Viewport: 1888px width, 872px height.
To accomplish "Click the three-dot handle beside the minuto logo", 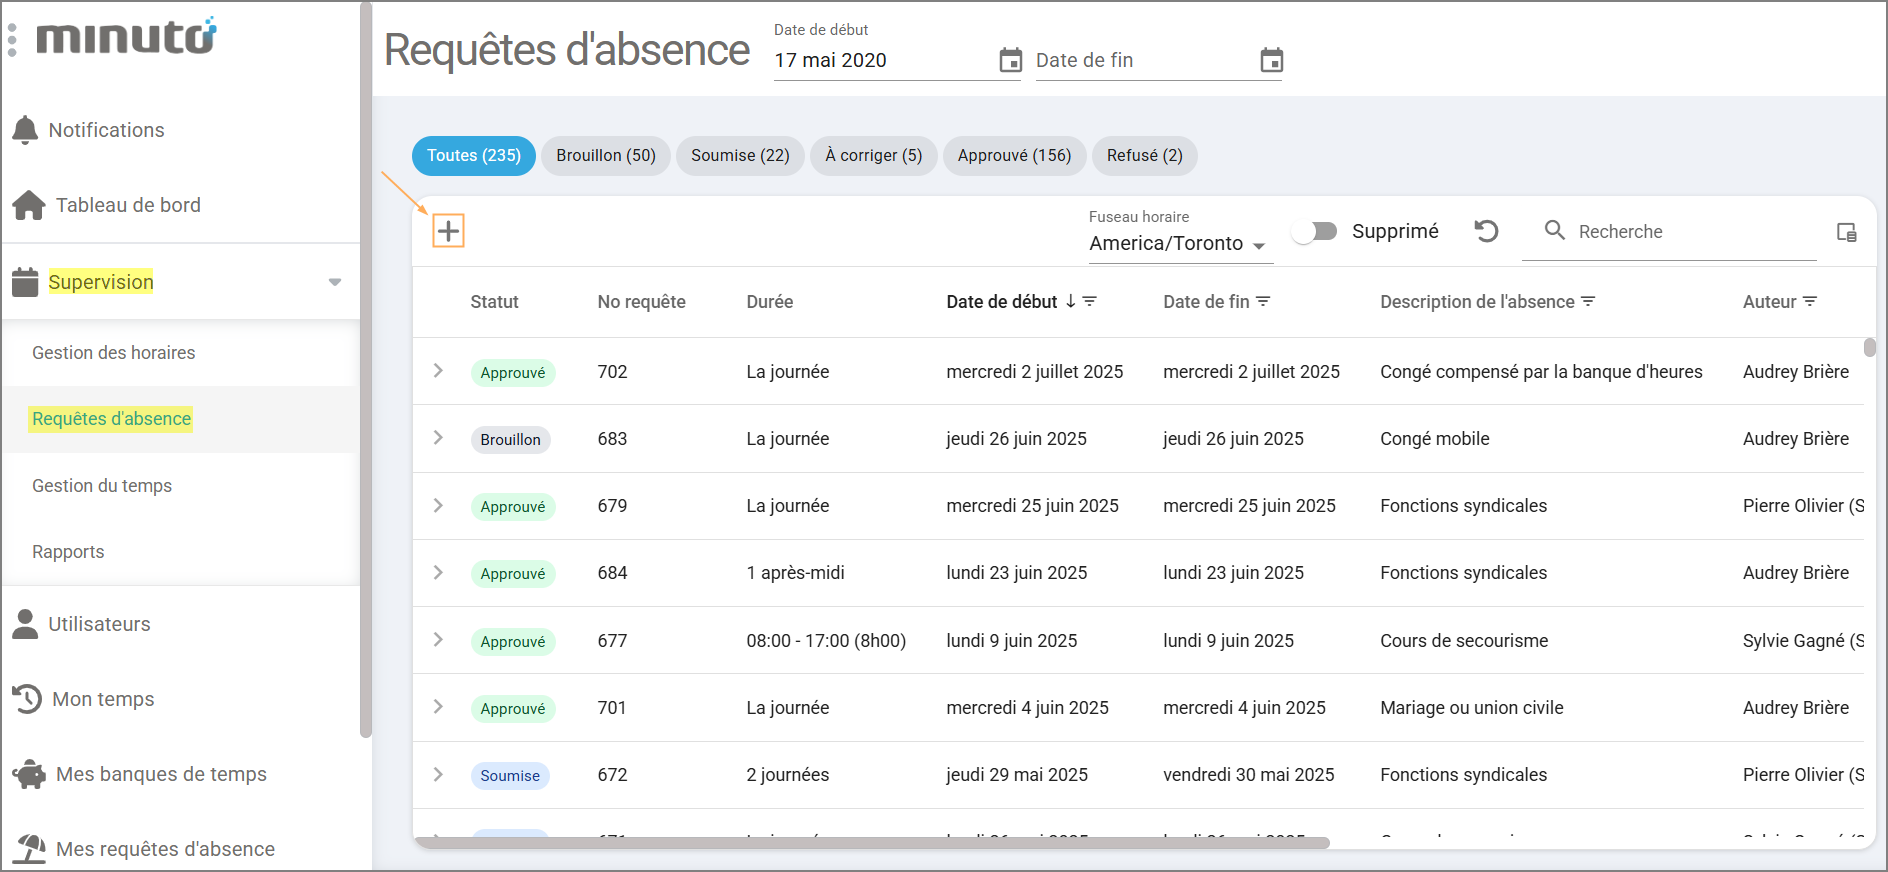I will click(12, 40).
